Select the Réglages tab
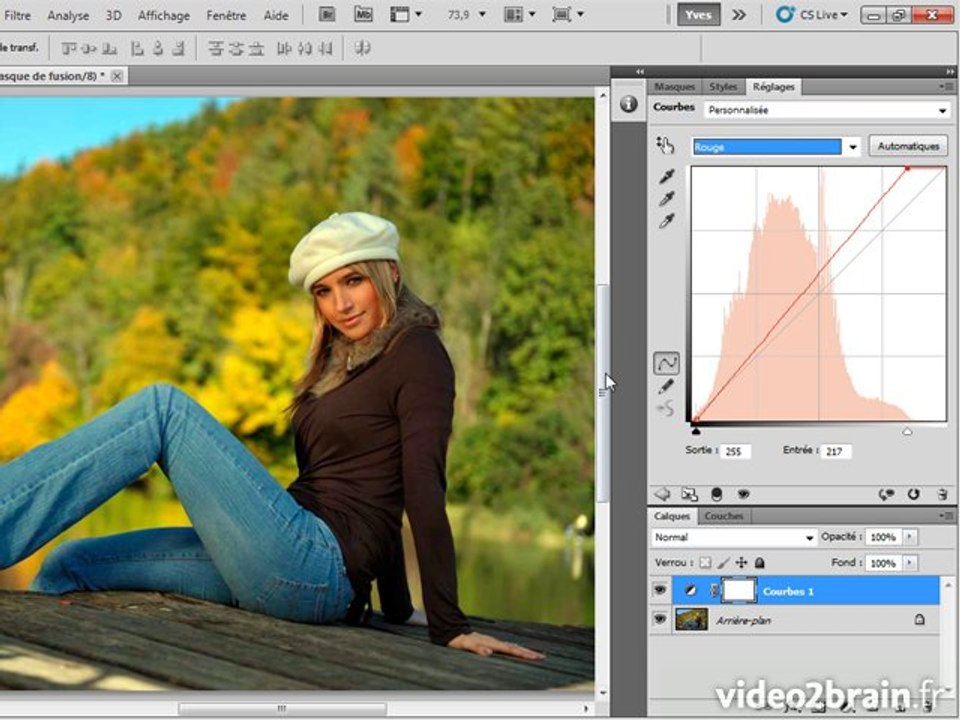Screen dimensions: 960x720 [x=773, y=87]
